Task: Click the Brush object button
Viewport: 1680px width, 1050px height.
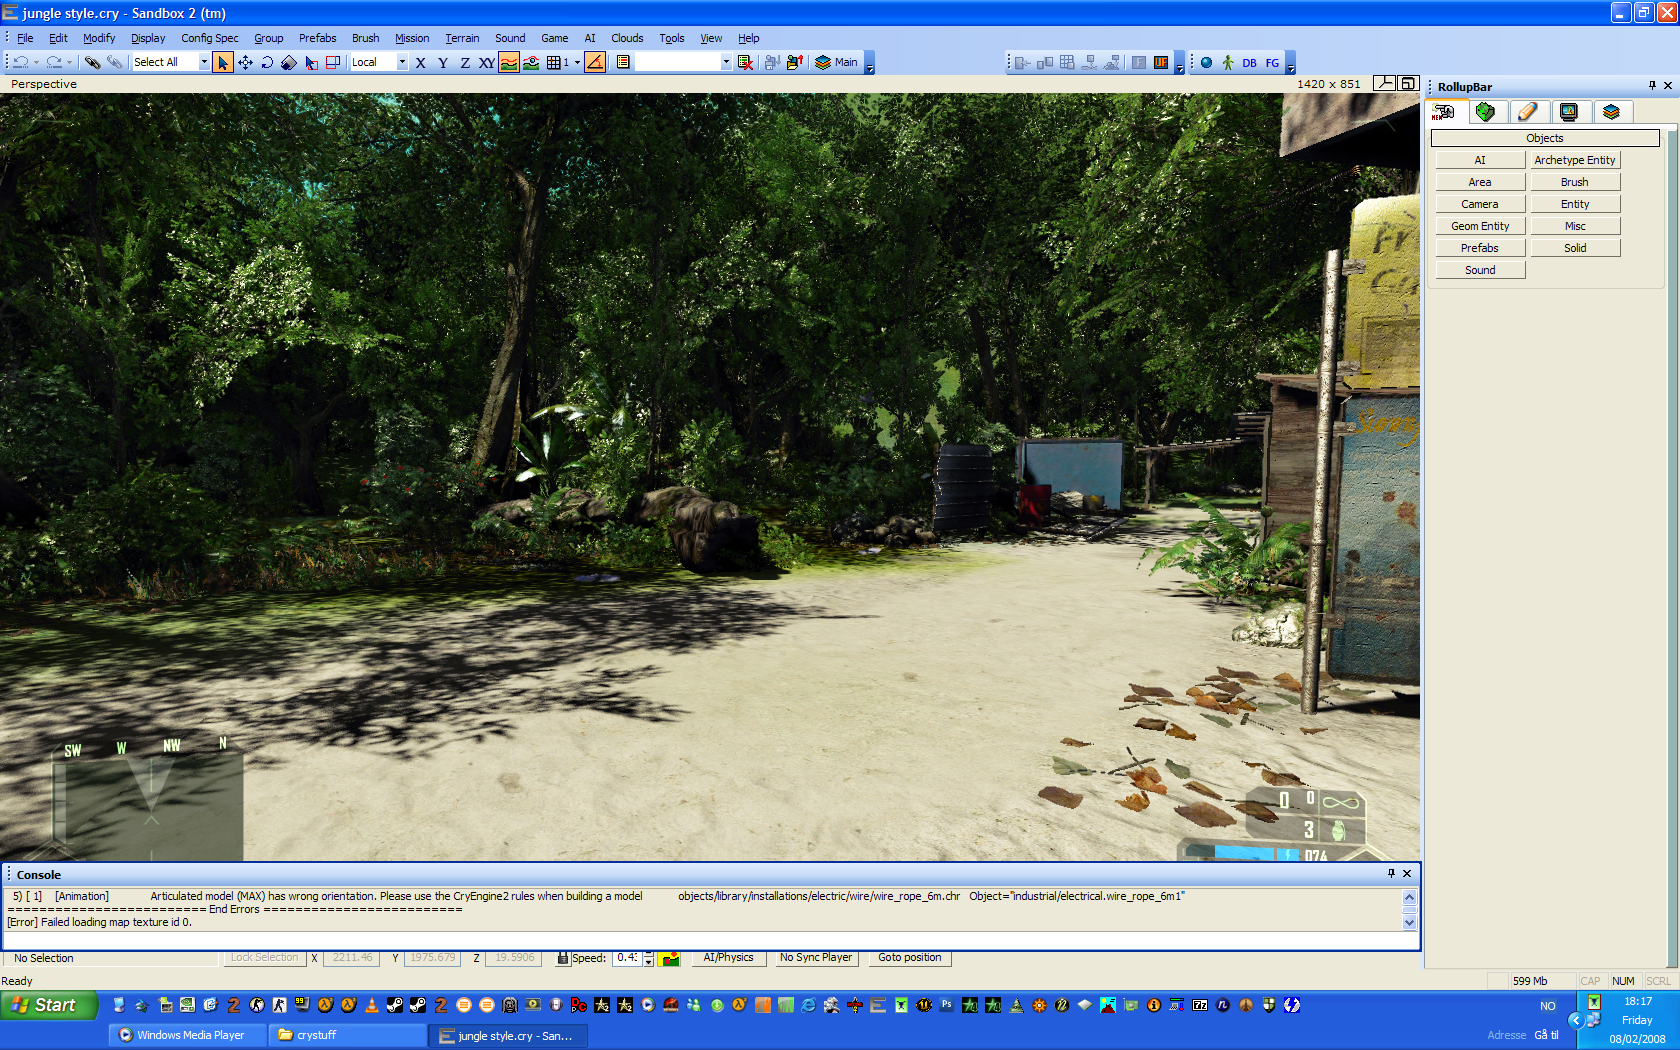Action: coord(1575,182)
